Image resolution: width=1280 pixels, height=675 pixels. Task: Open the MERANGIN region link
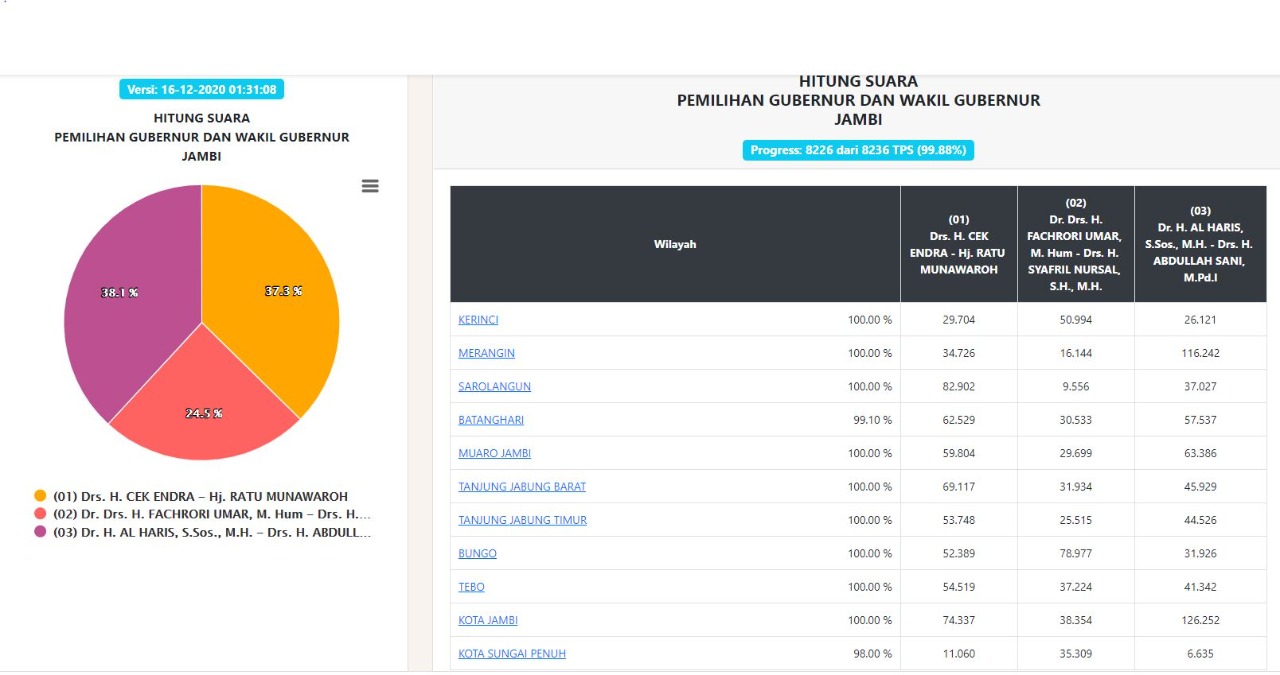click(x=486, y=353)
